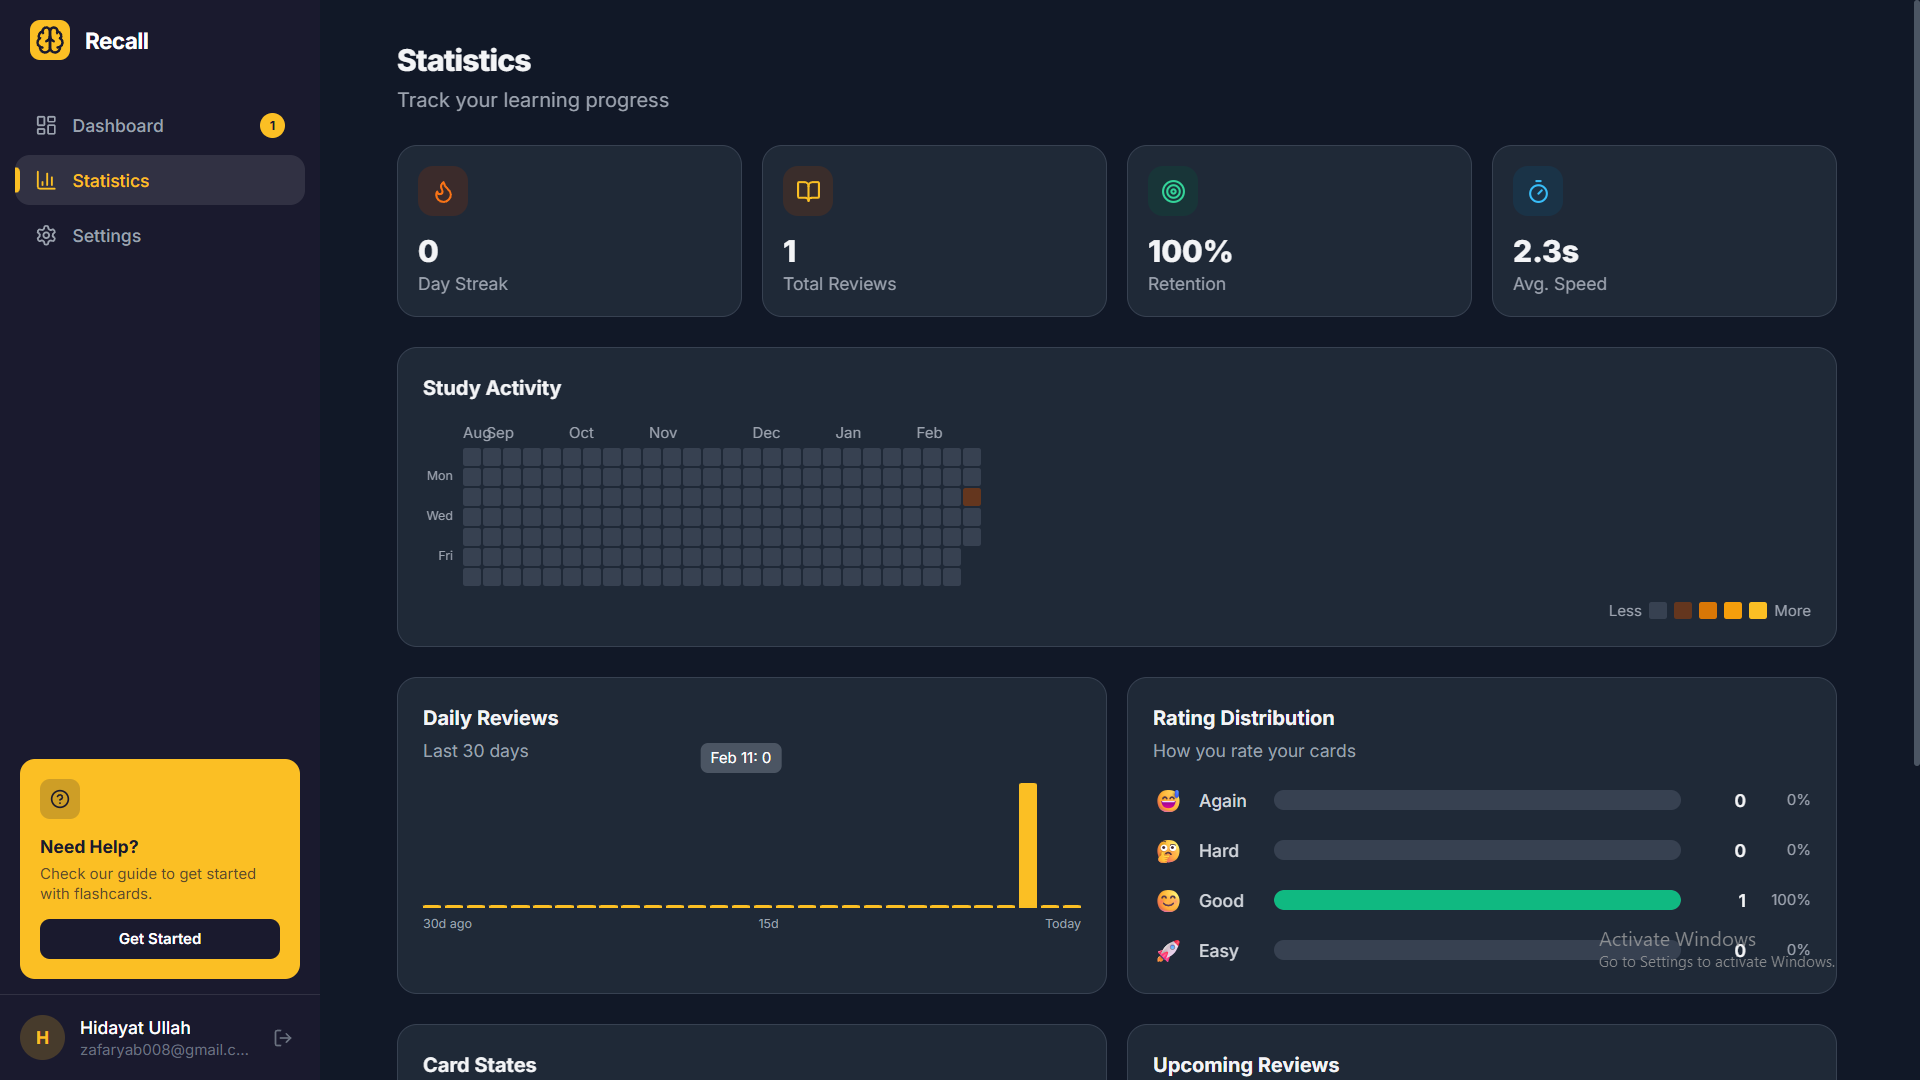The height and width of the screenshot is (1080, 1920).
Task: Click the stopwatch Avg. Speed icon
Action: point(1538,191)
